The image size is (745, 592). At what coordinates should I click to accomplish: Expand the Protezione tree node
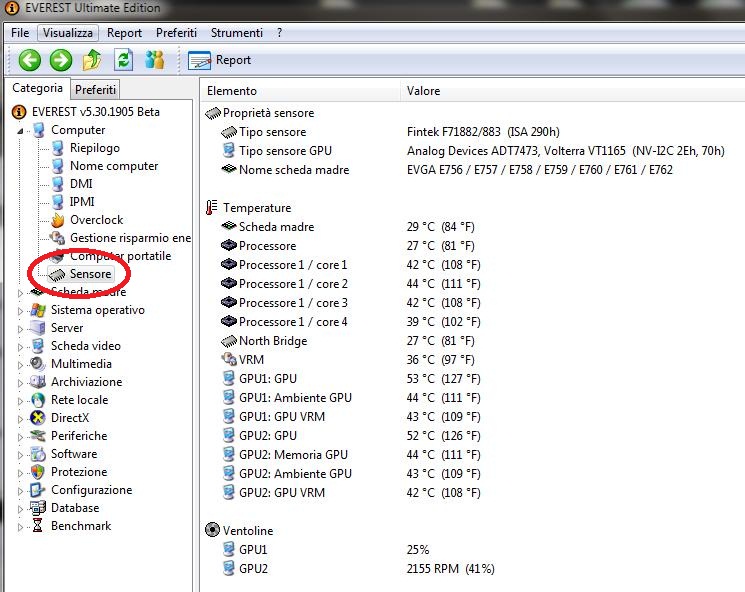click(20, 473)
